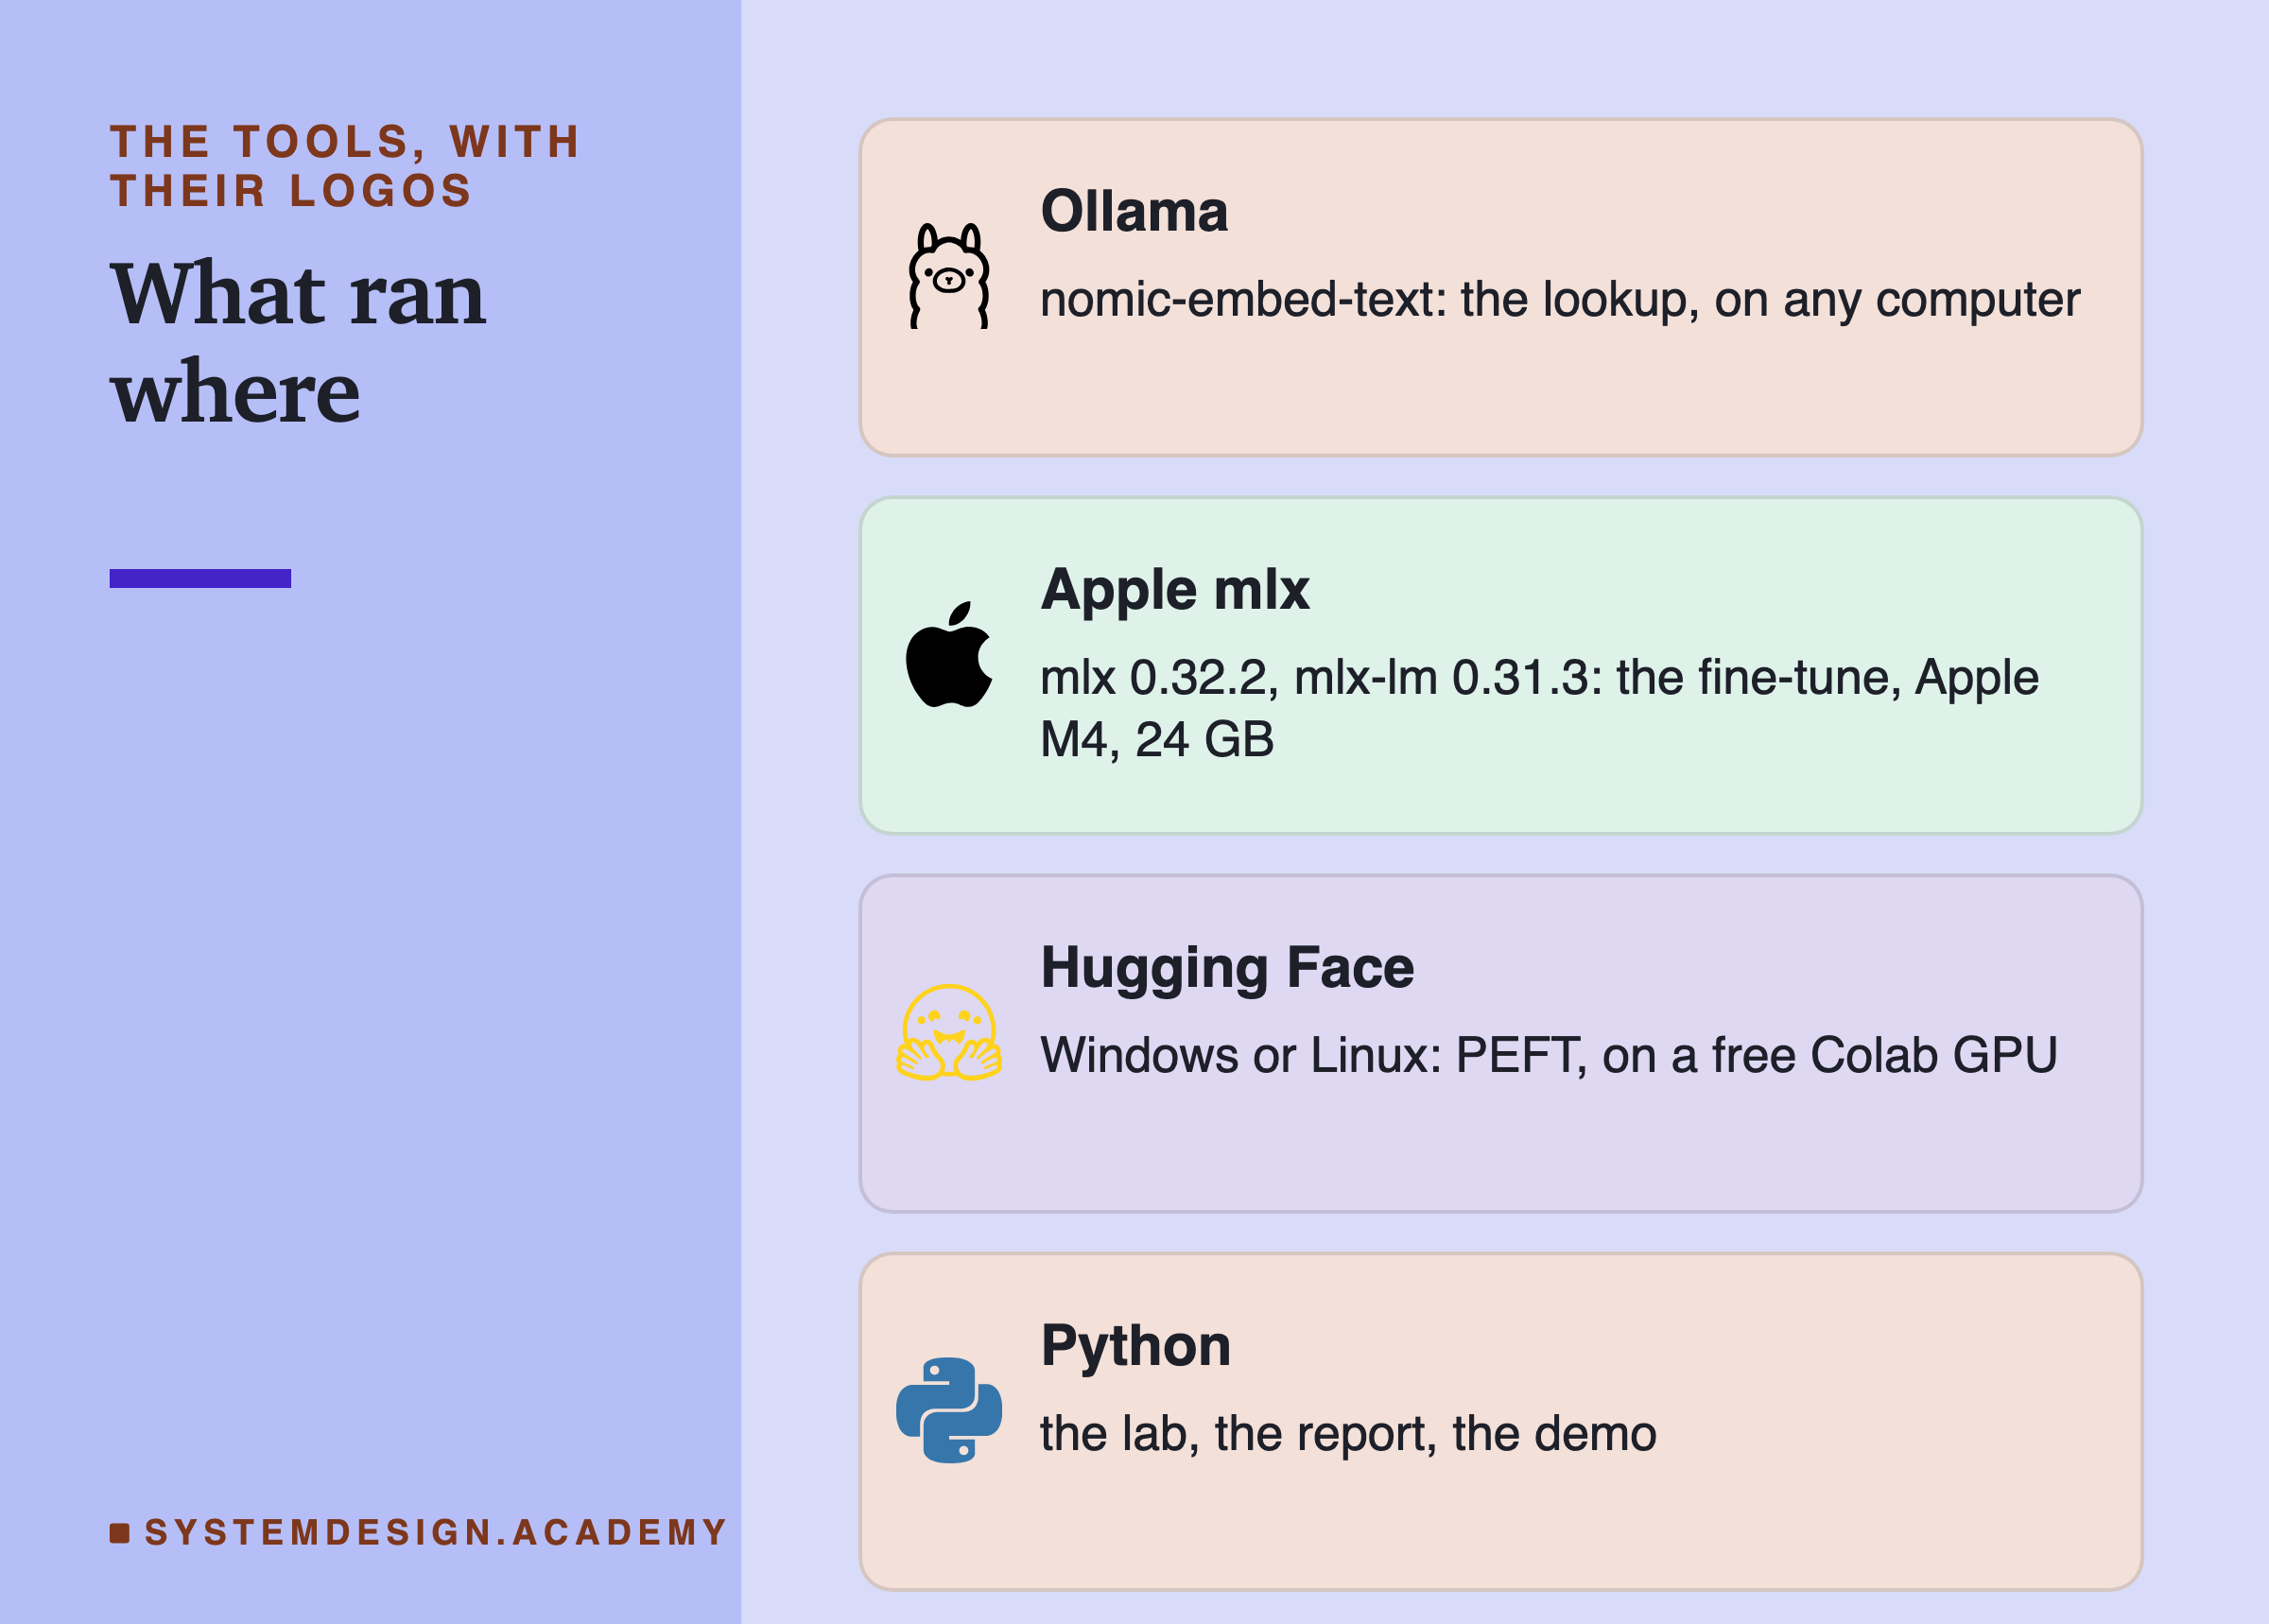
Task: Click the 'What ran where' title
Action: click(x=299, y=342)
